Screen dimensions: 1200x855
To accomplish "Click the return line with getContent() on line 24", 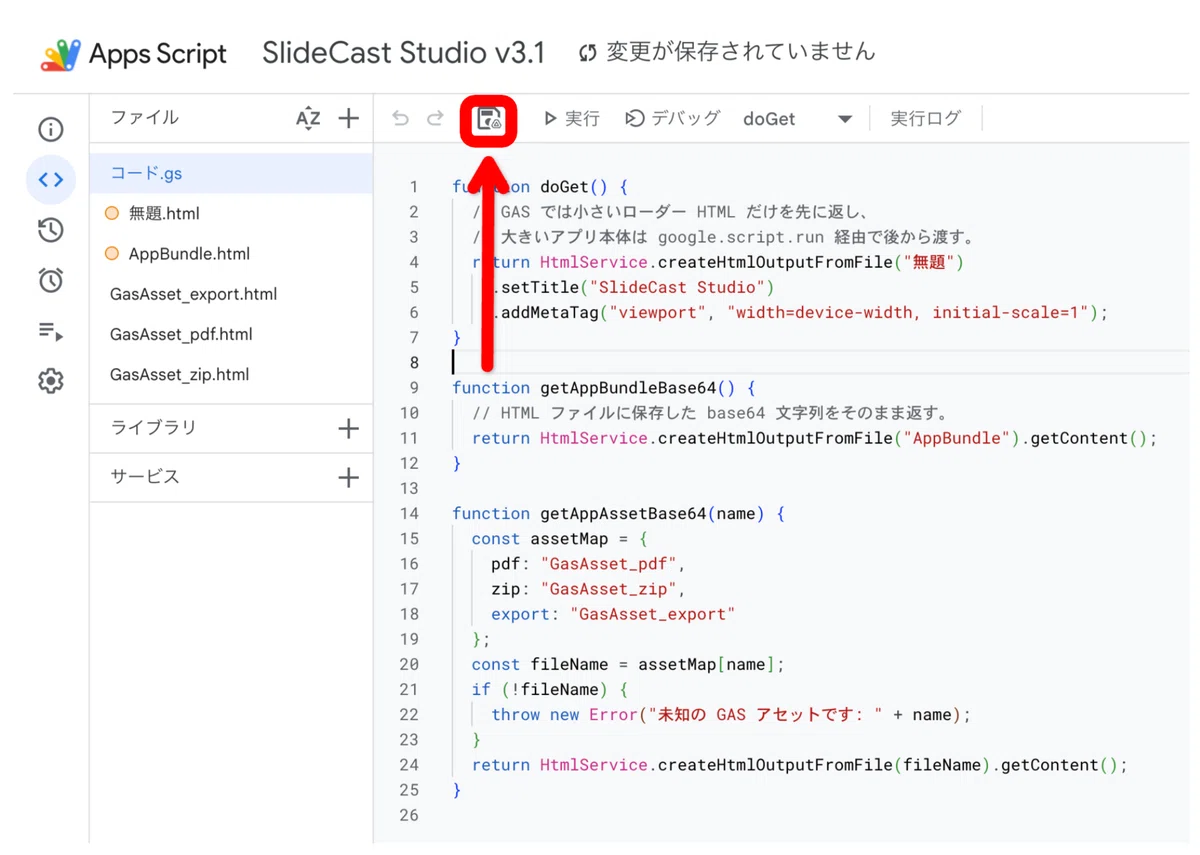I will tap(799, 764).
